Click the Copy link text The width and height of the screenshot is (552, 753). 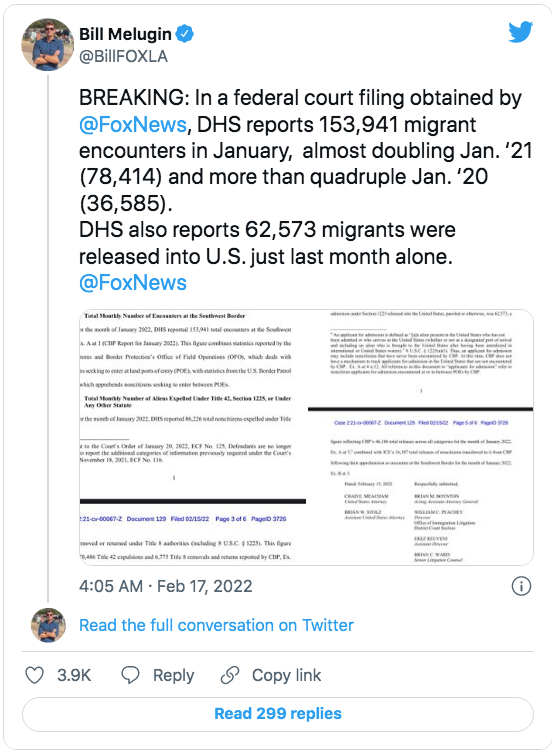pyautogui.click(x=286, y=675)
